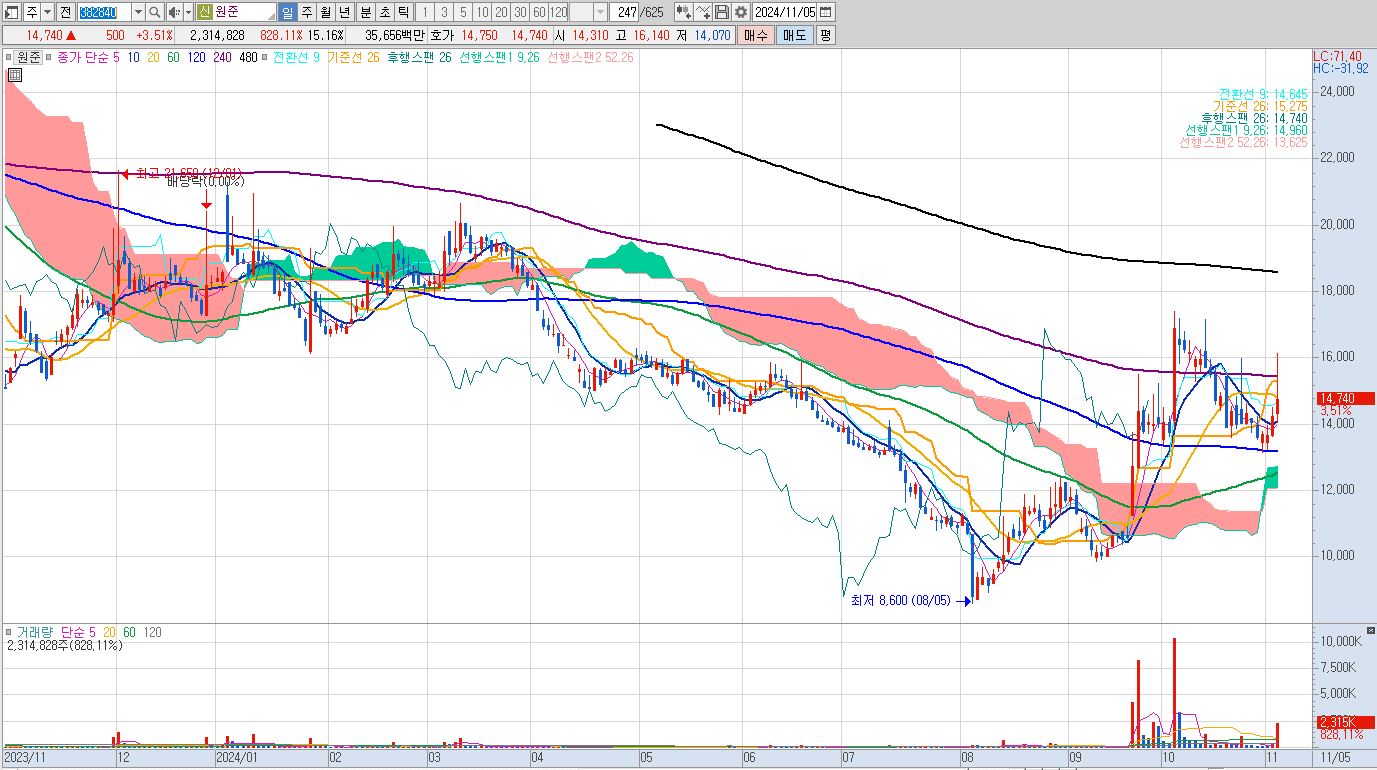Select the 분 minute chart tab

pos(365,12)
